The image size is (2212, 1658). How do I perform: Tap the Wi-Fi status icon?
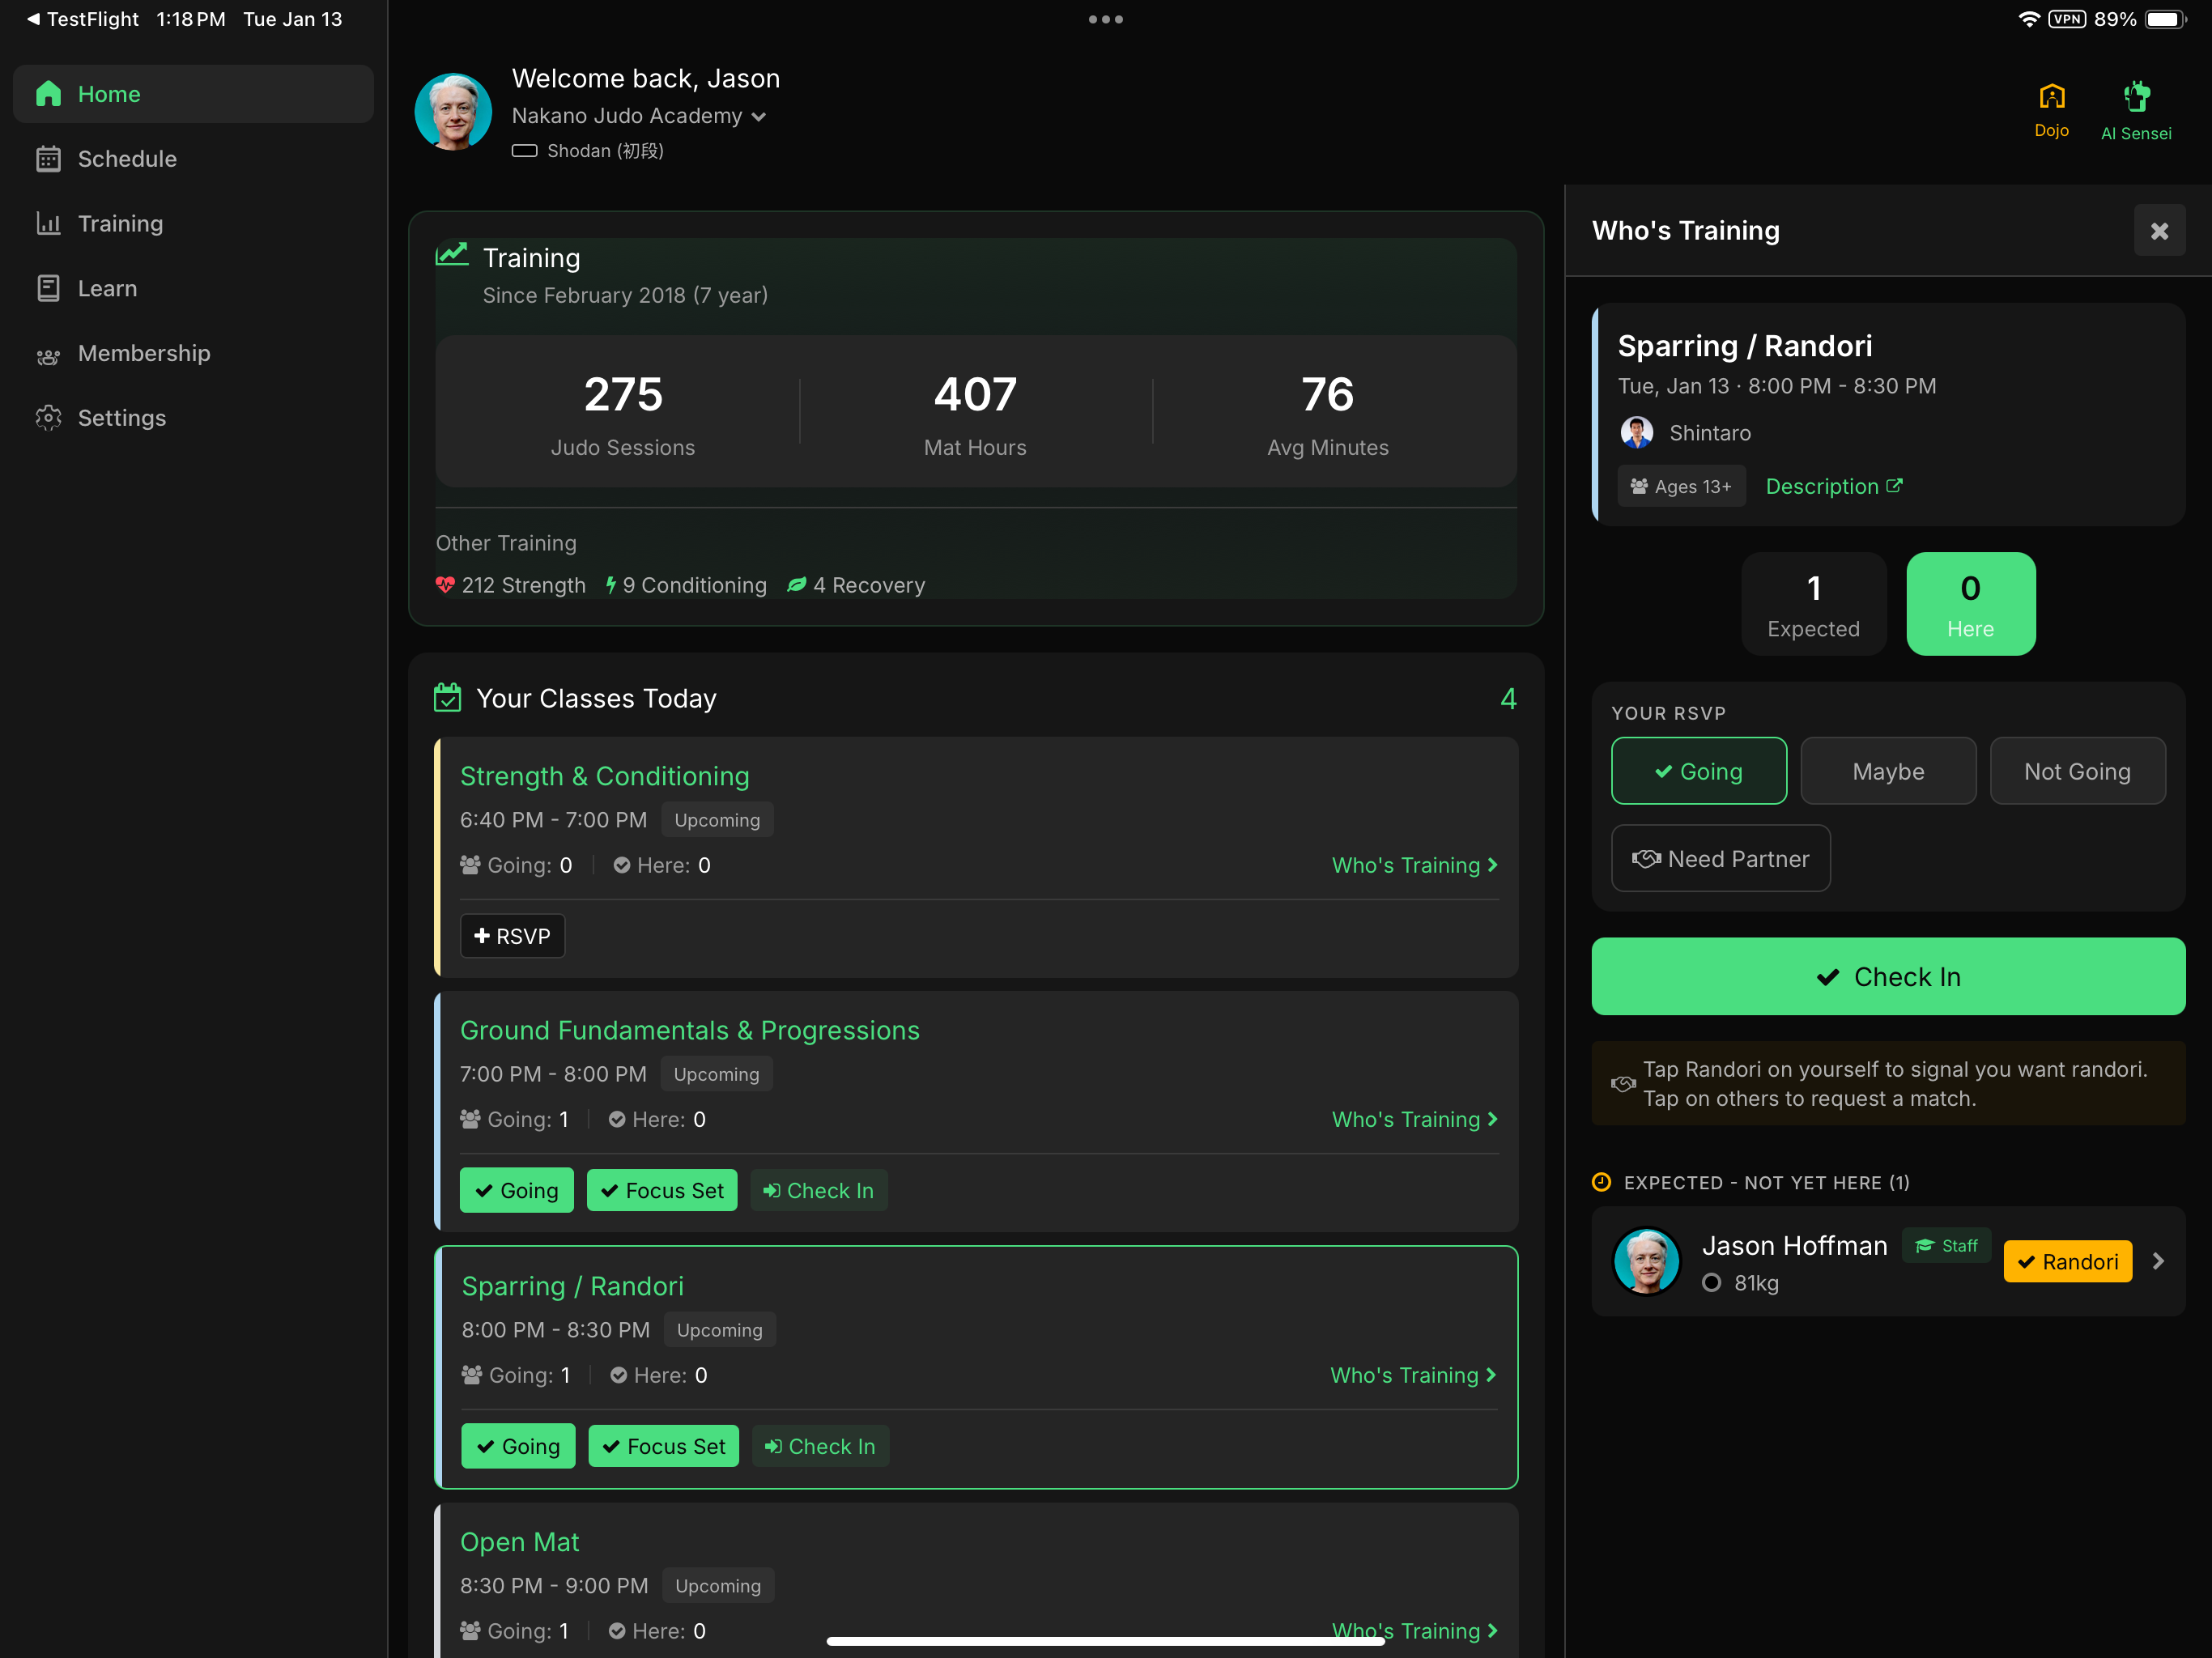tap(2028, 19)
